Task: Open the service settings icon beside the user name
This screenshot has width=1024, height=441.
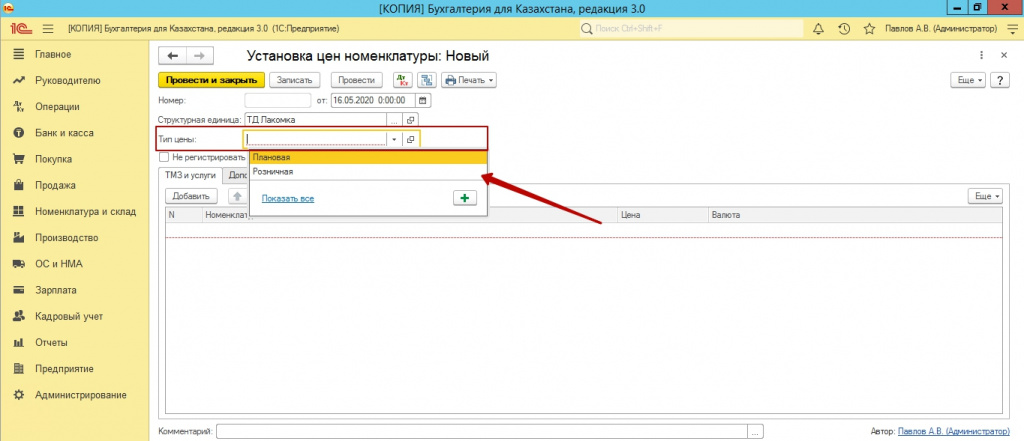Action: [1012, 29]
